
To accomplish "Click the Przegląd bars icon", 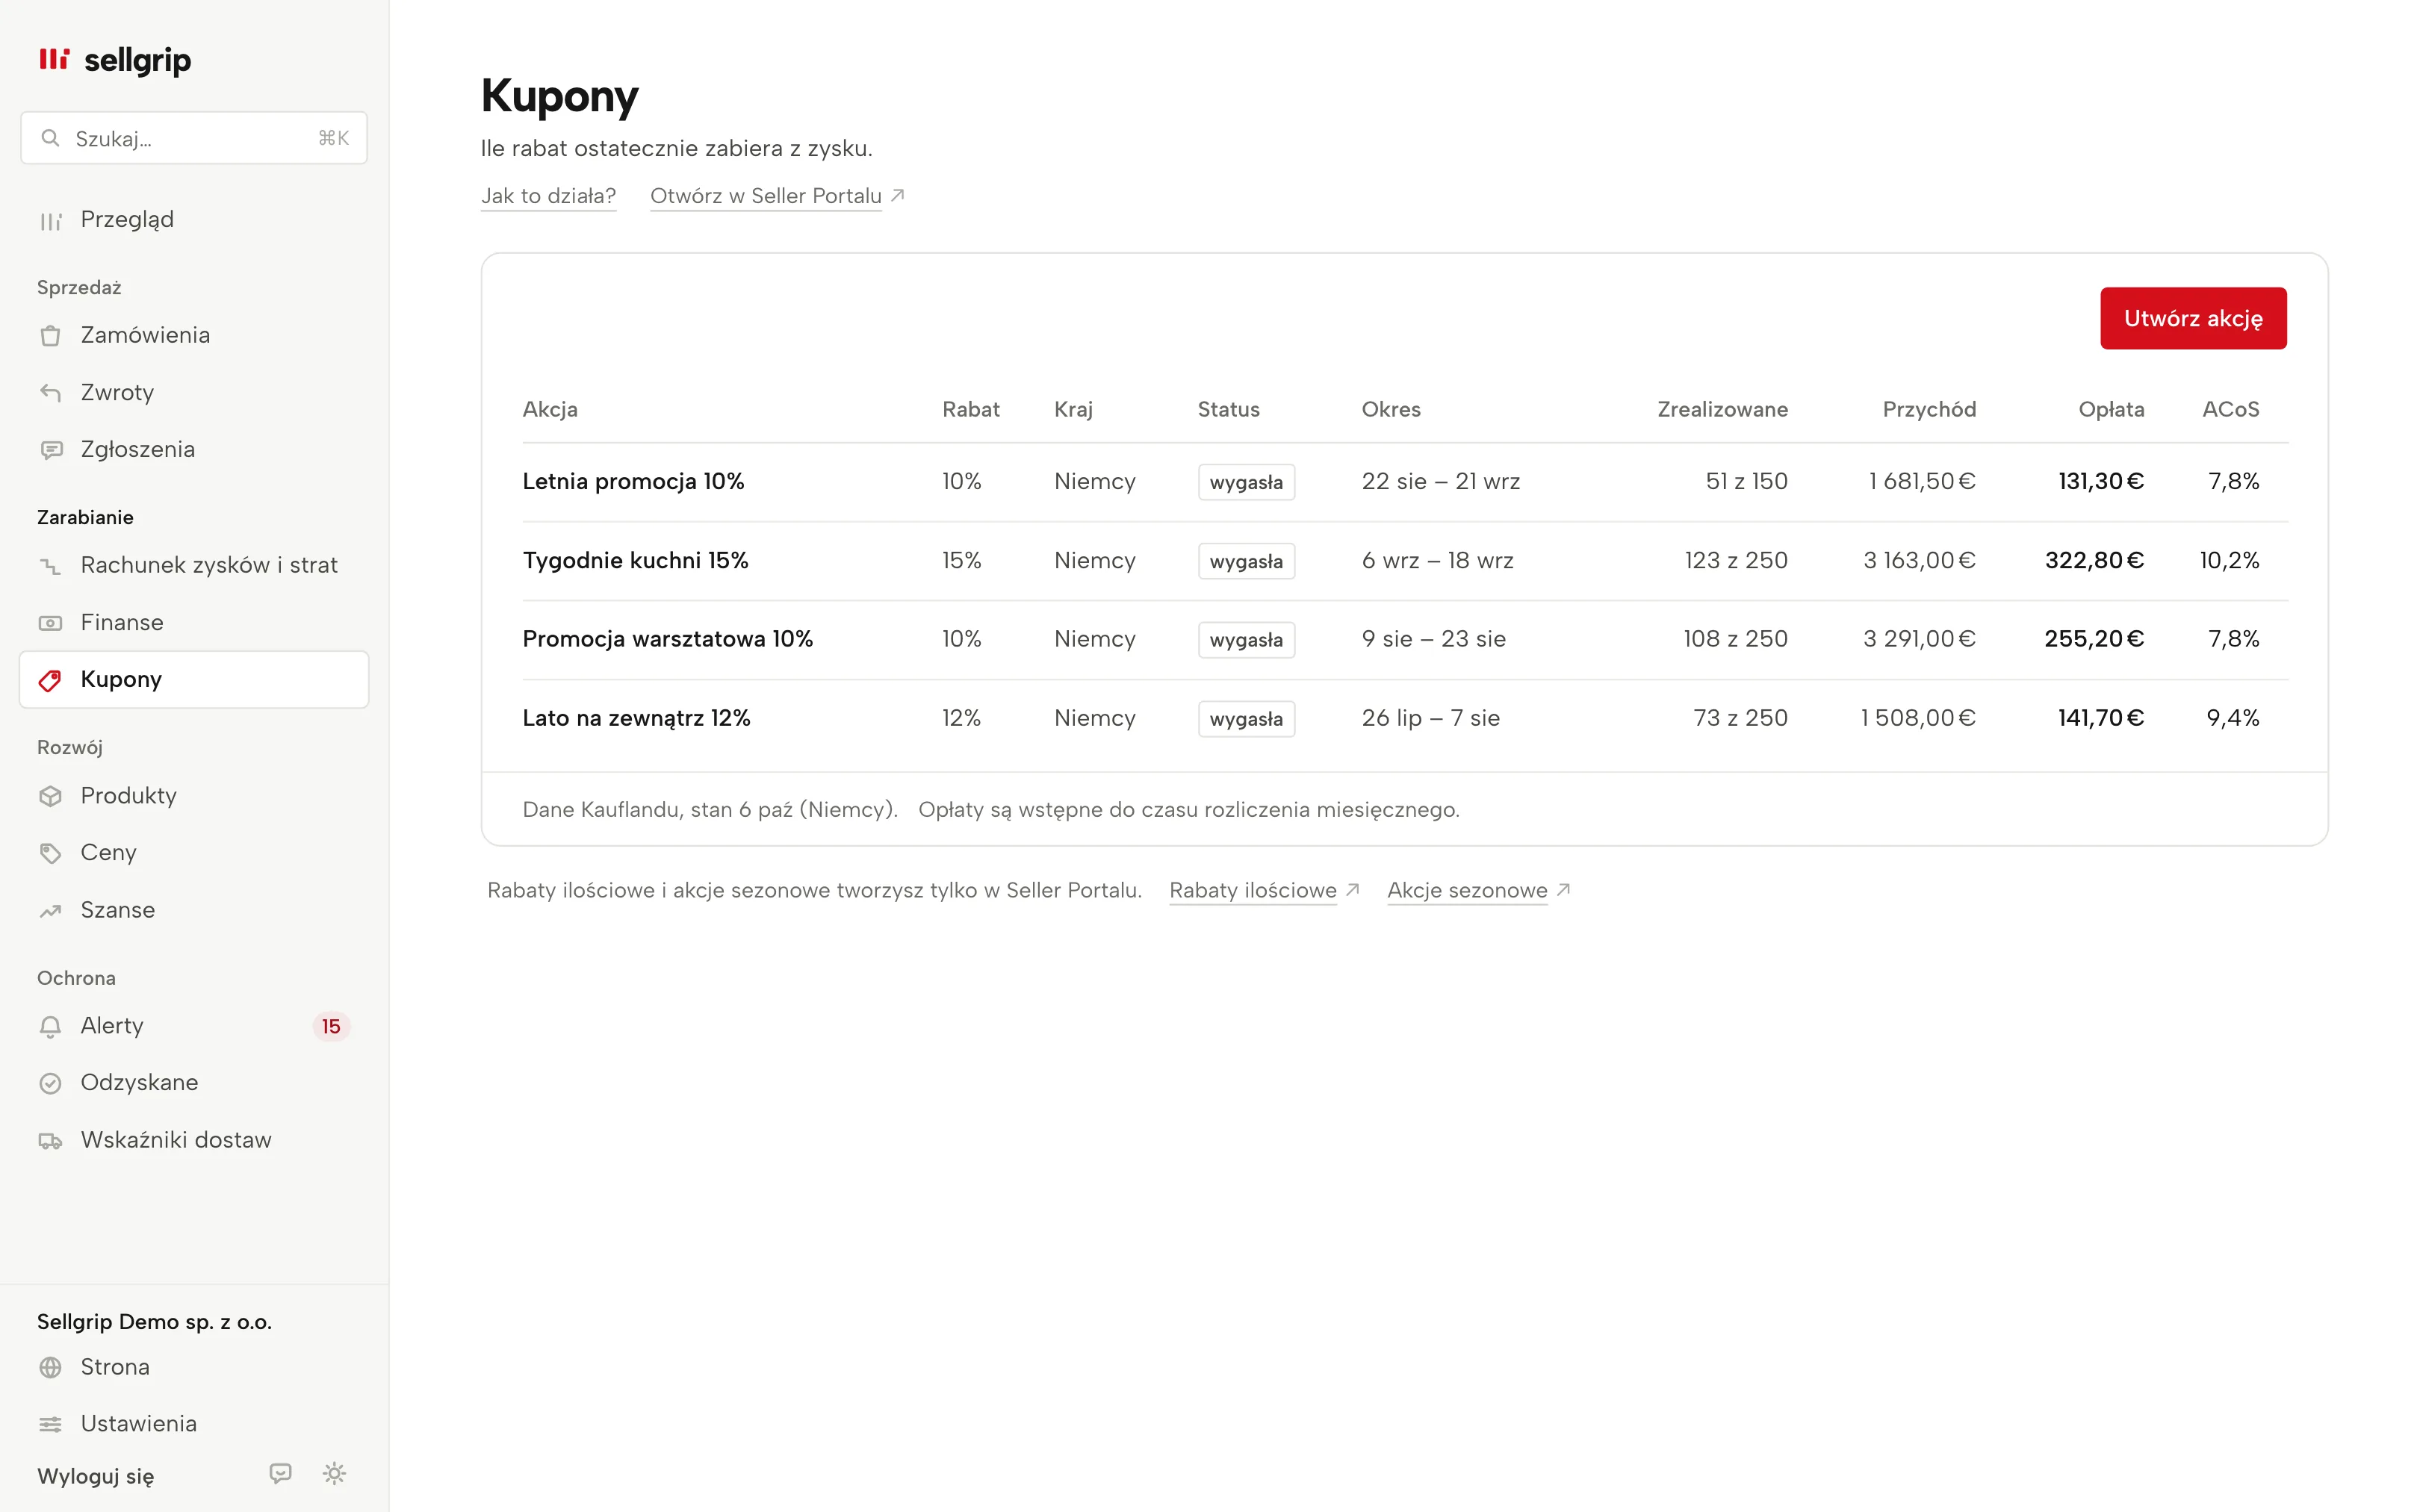I will click(x=50, y=220).
